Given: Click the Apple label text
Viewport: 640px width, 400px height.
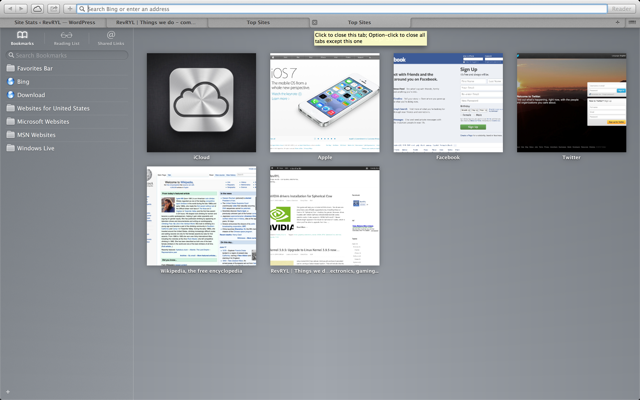Looking at the screenshot, I should tap(325, 157).
